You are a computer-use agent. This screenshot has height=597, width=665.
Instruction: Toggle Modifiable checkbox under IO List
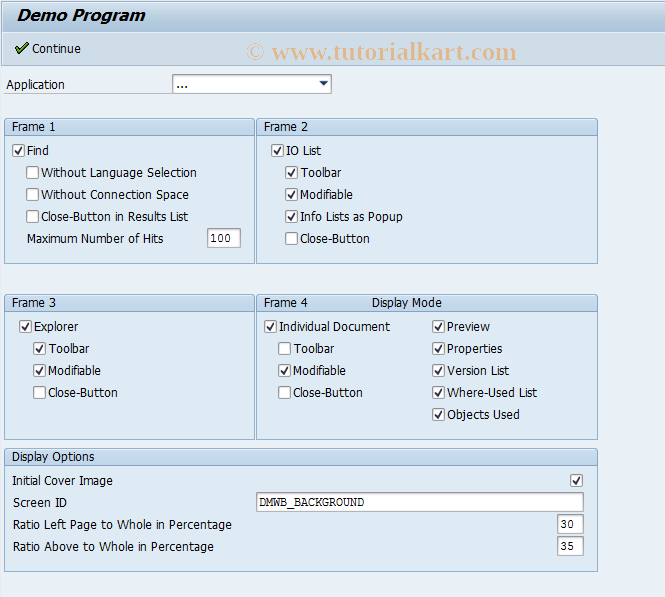click(291, 195)
